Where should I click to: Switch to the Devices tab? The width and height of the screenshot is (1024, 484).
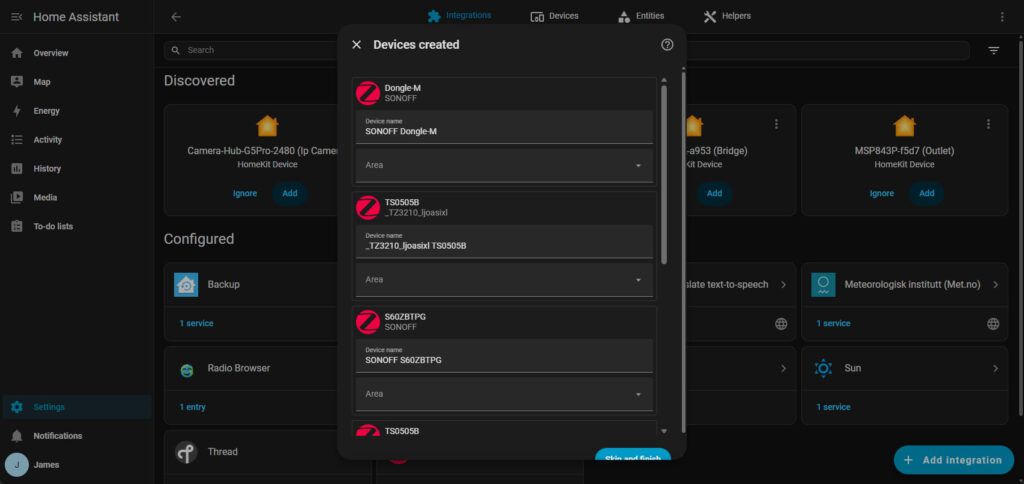click(554, 16)
